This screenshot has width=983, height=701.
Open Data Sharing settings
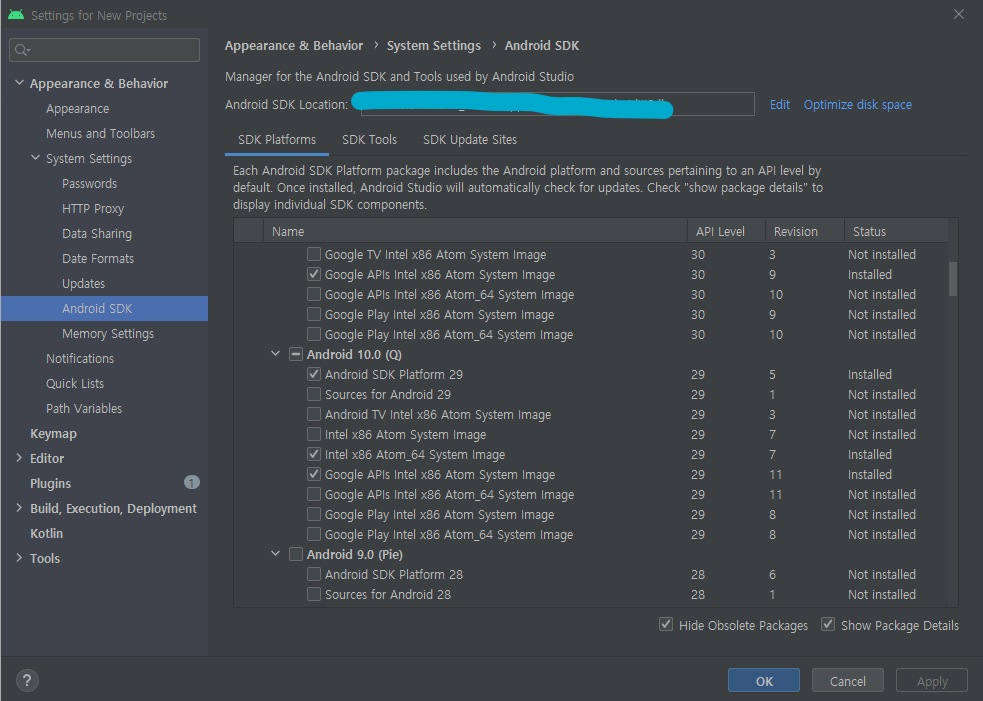tap(97, 234)
